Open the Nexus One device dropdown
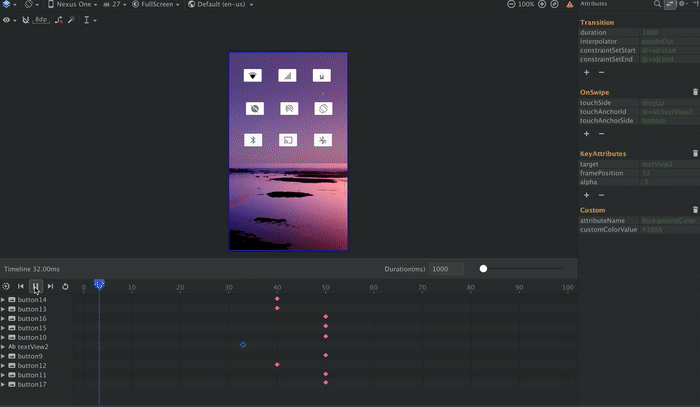Viewport: 700px width, 407px height. point(72,4)
